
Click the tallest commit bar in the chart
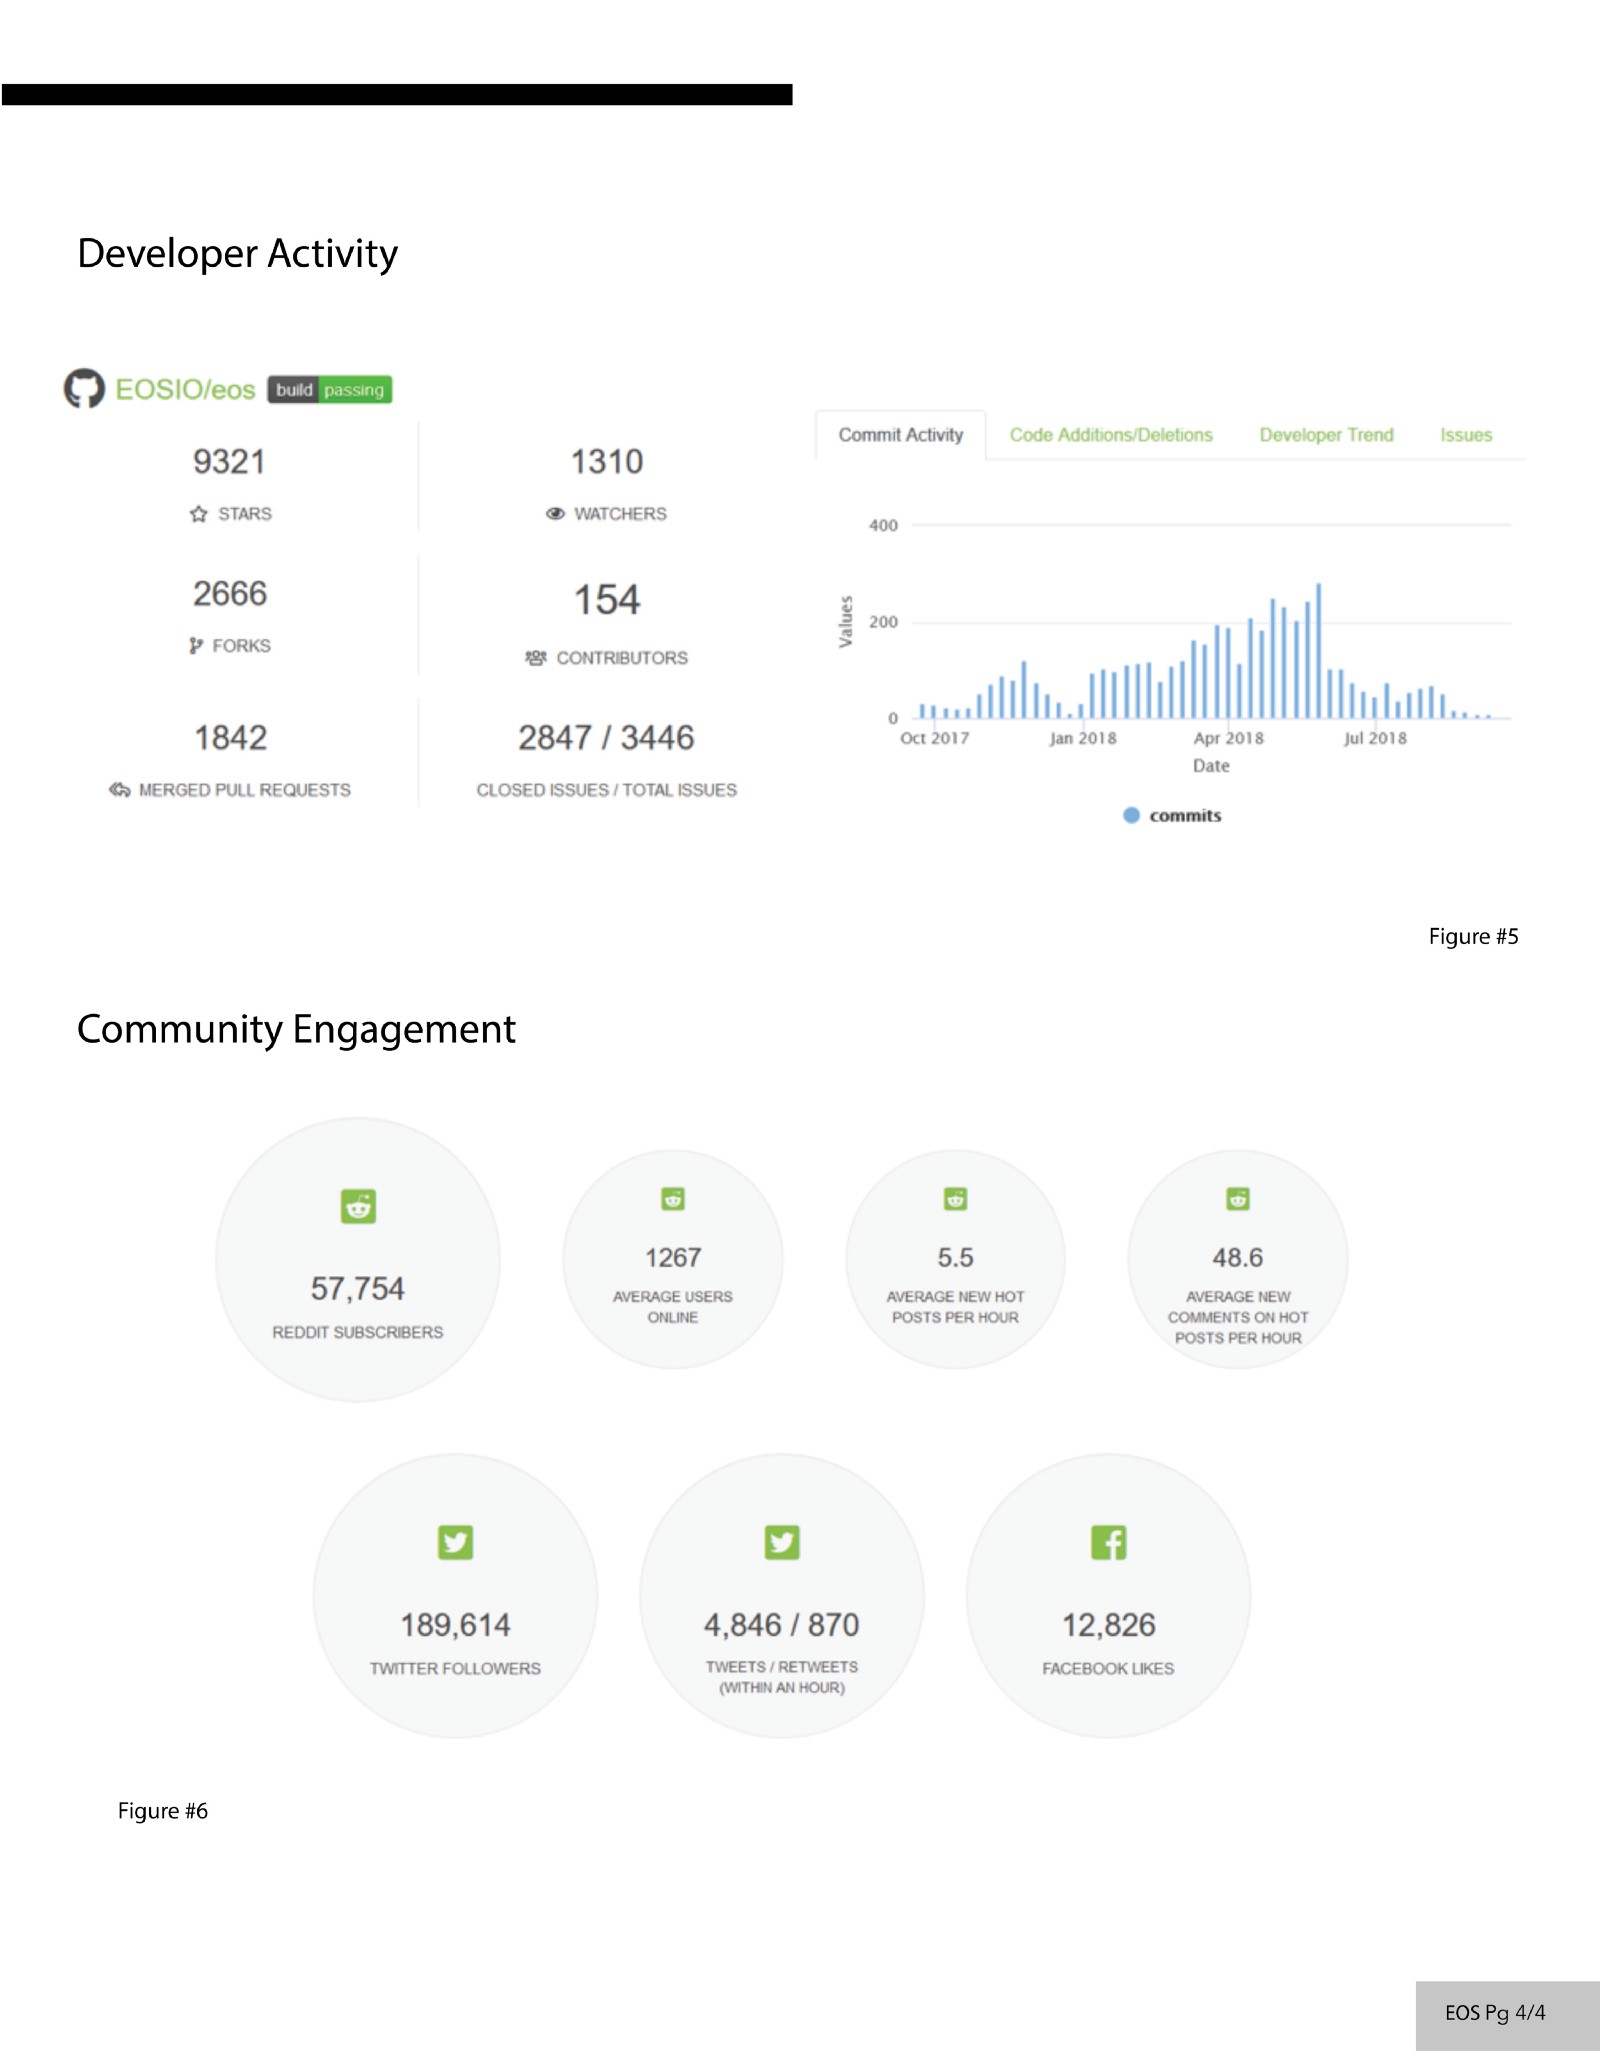pos(1319,650)
